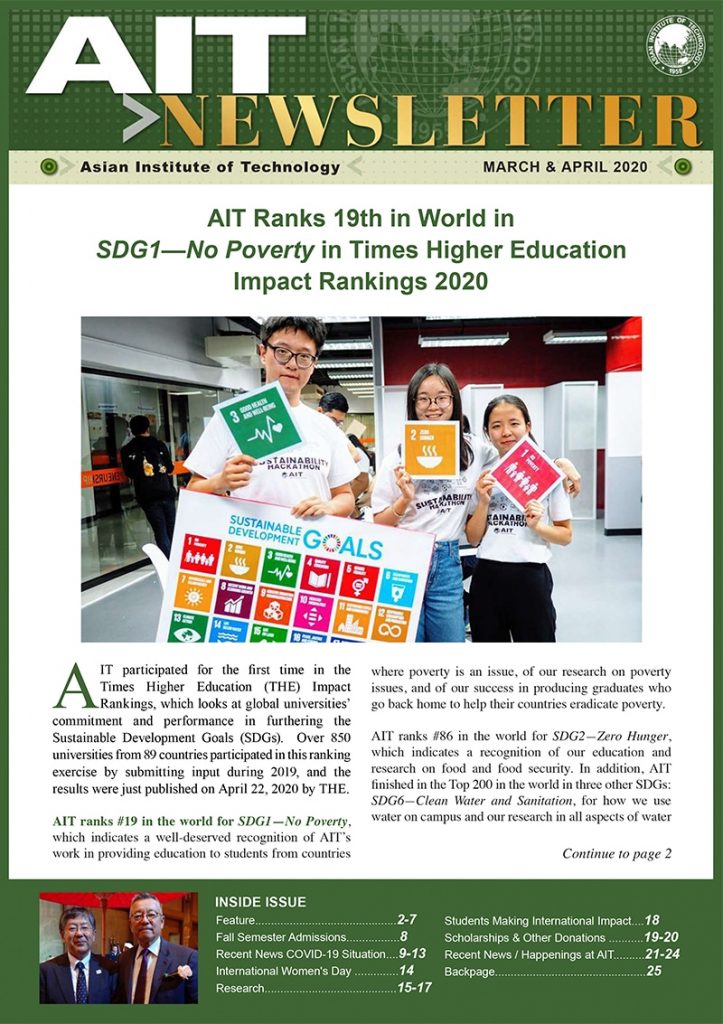
Task: Click the large drop-cap letter A
Action: (75, 687)
